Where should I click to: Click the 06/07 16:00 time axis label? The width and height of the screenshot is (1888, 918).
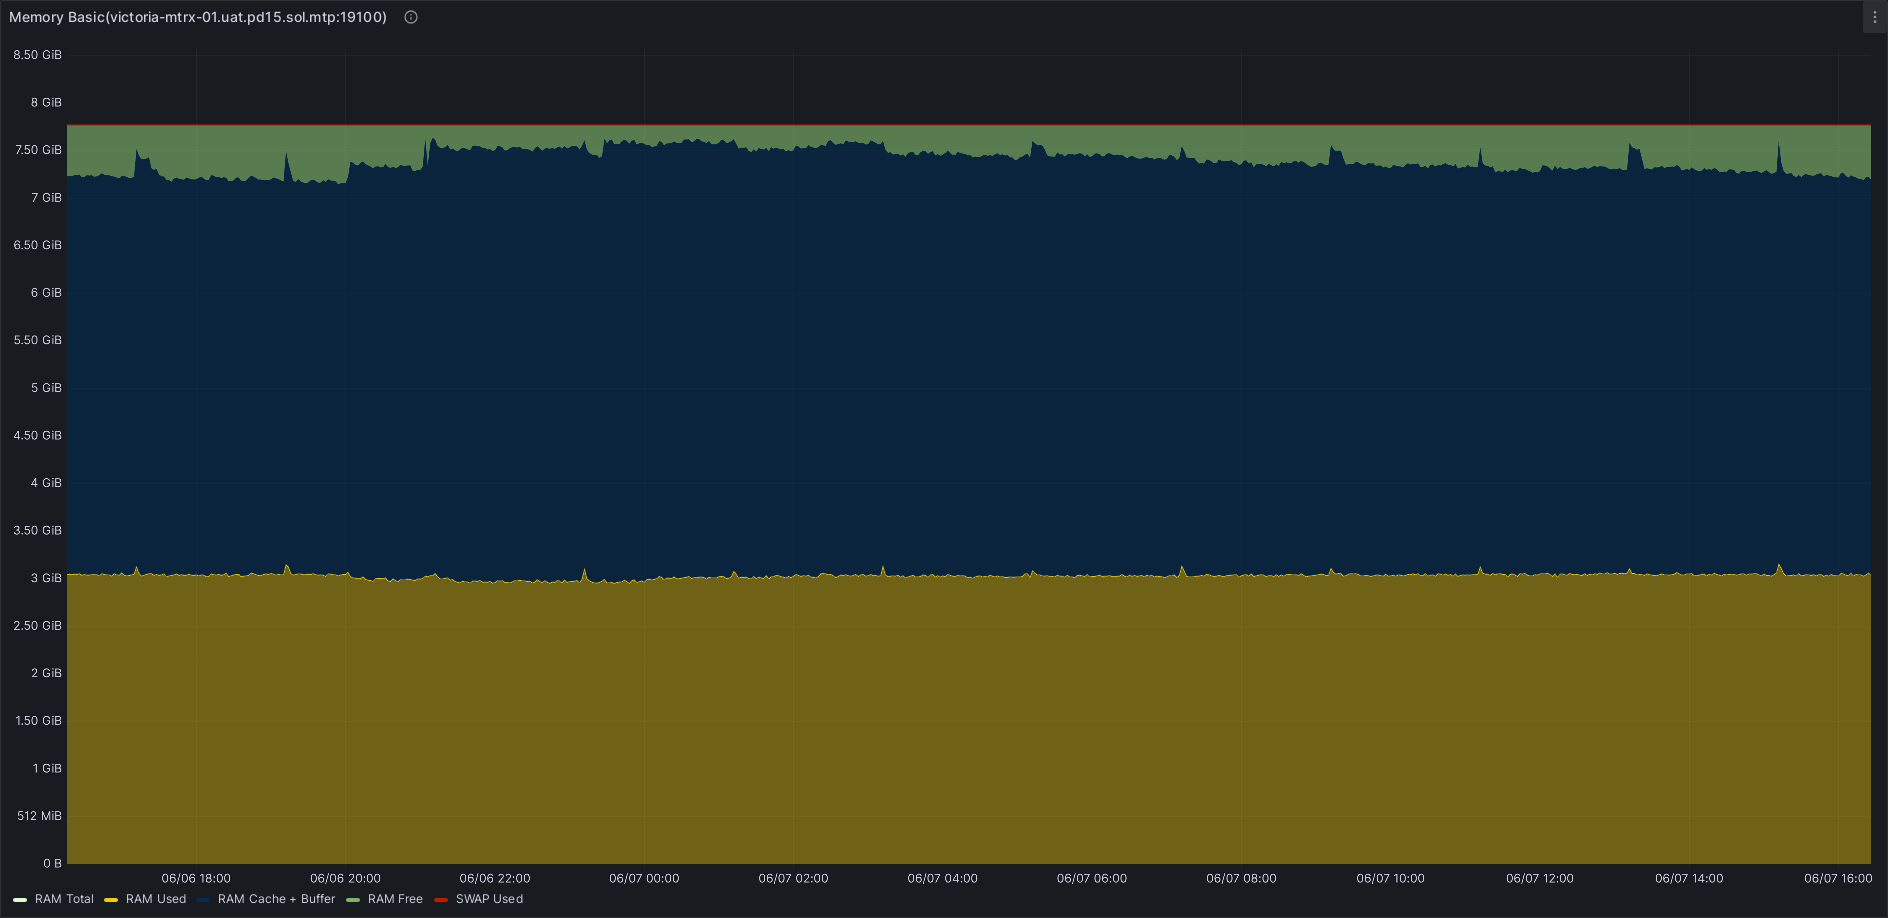click(1838, 879)
